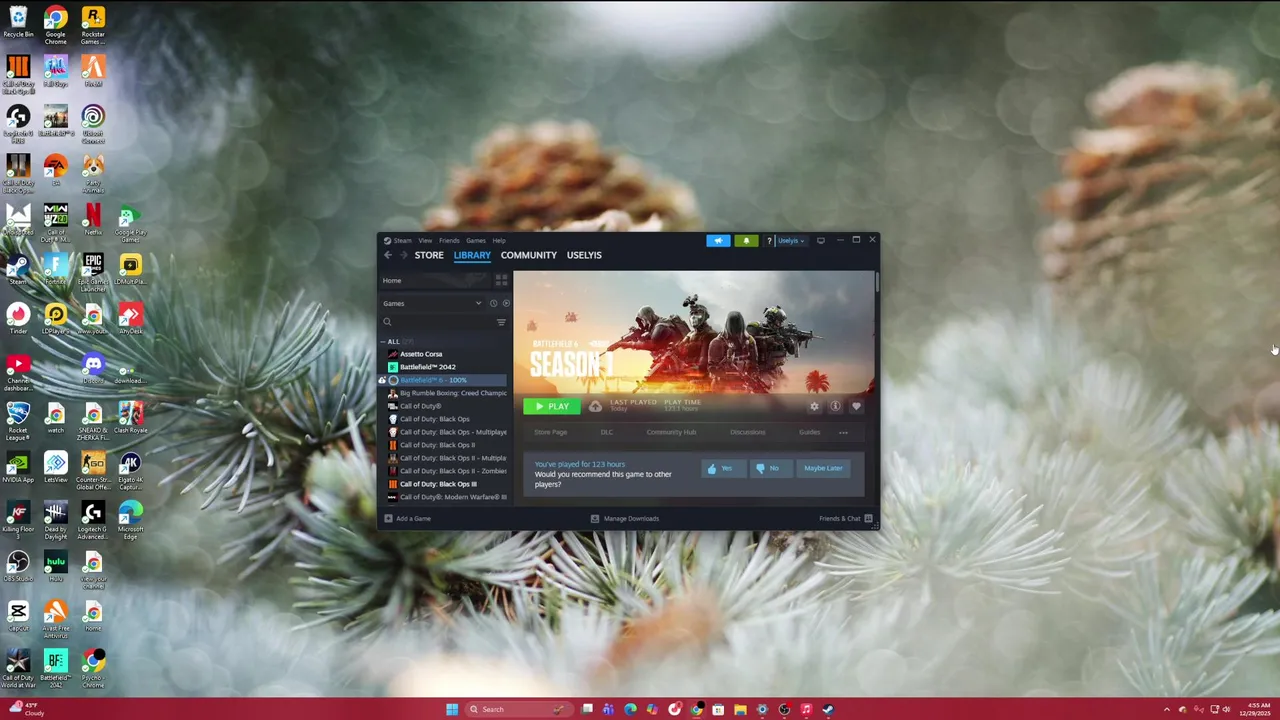
Task: Open the Steam menu
Action: (402, 240)
